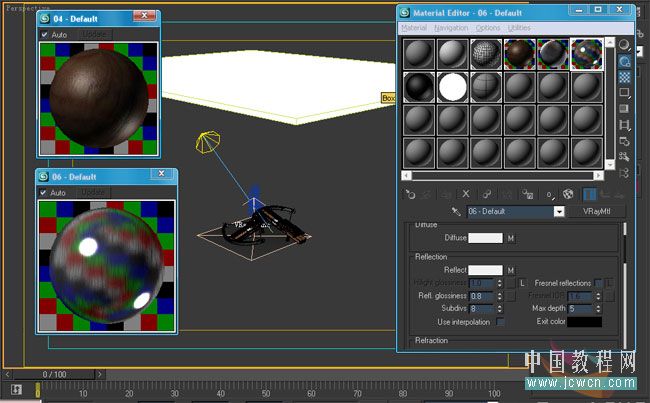
Task: Click the 06 - Default name field
Action: tap(511, 211)
